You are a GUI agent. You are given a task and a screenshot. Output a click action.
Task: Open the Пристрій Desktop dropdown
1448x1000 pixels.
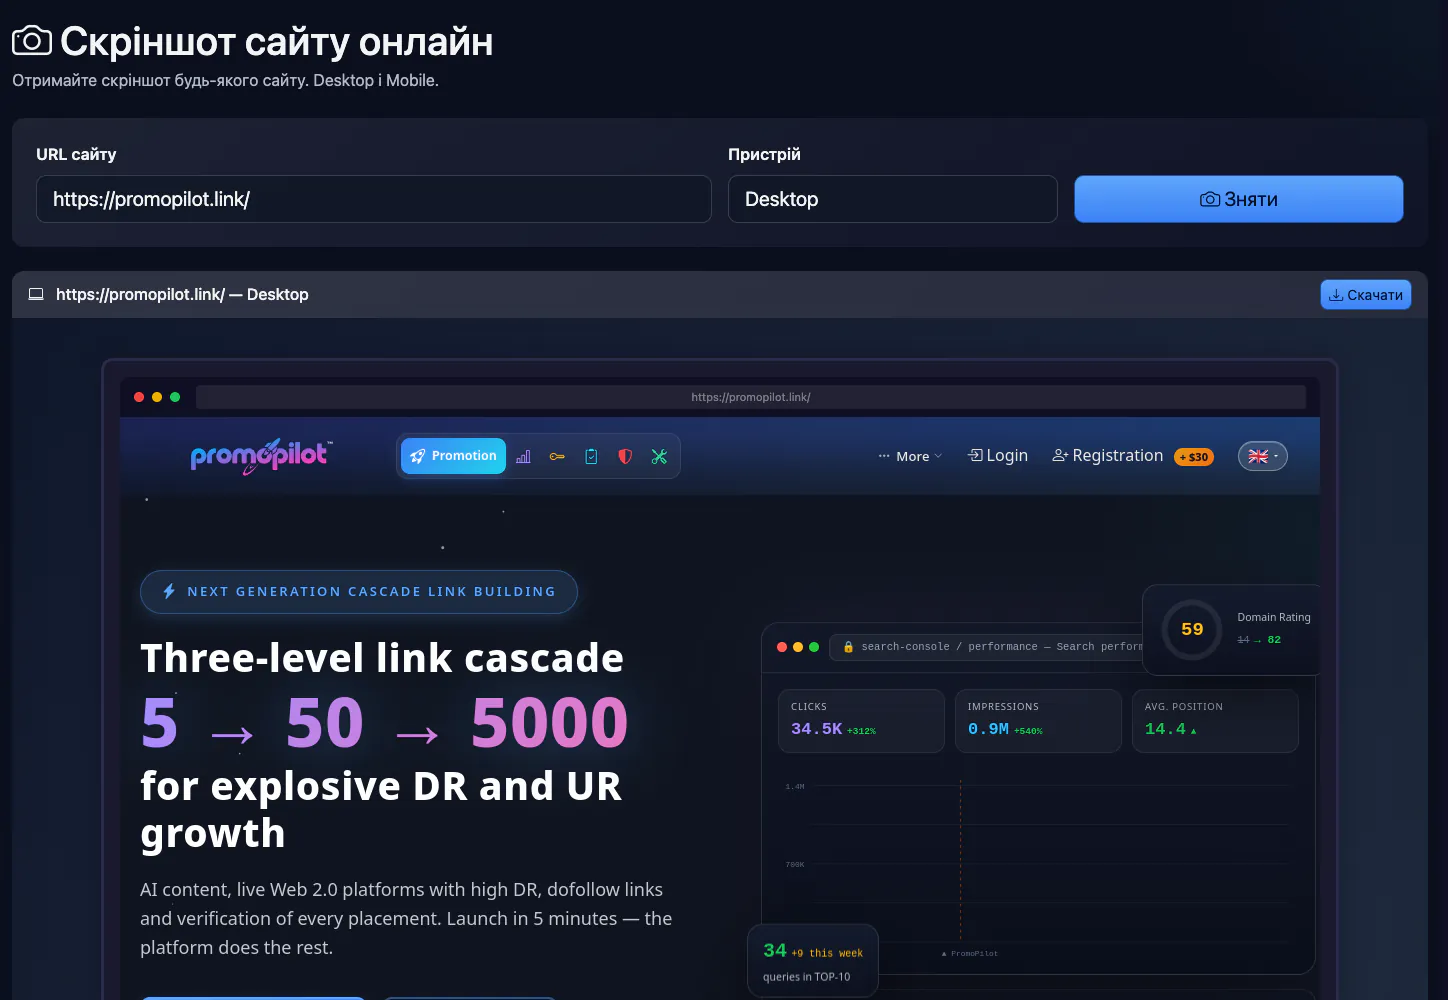[x=893, y=199]
